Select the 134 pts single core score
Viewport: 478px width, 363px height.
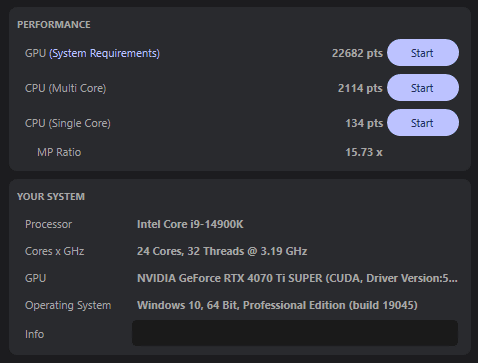point(364,123)
